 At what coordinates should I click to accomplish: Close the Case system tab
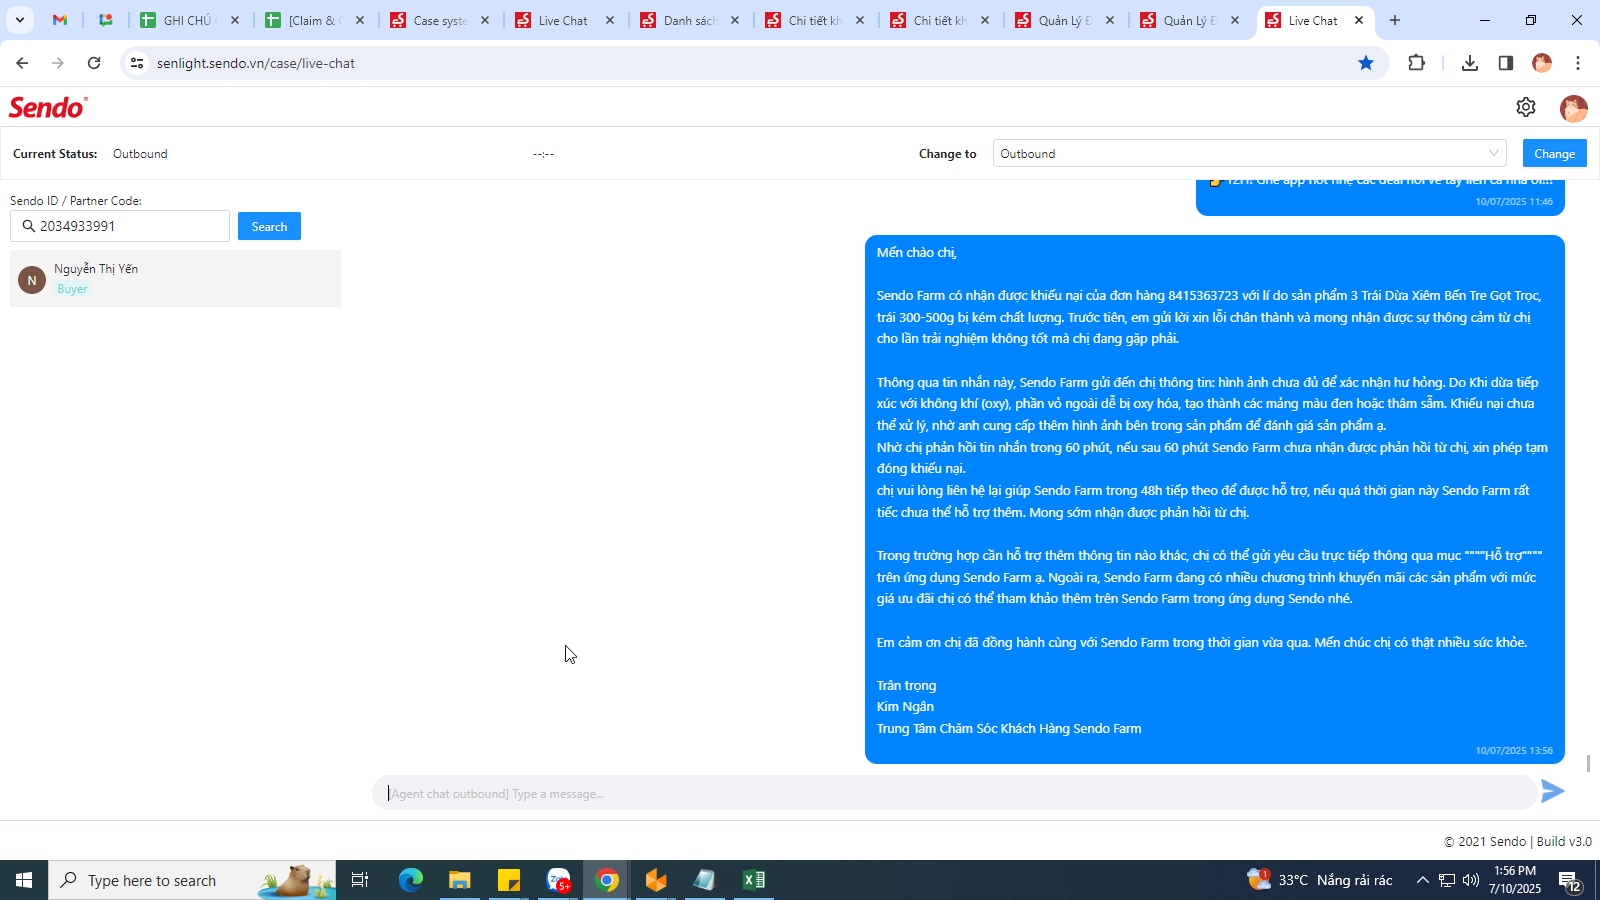(485, 20)
